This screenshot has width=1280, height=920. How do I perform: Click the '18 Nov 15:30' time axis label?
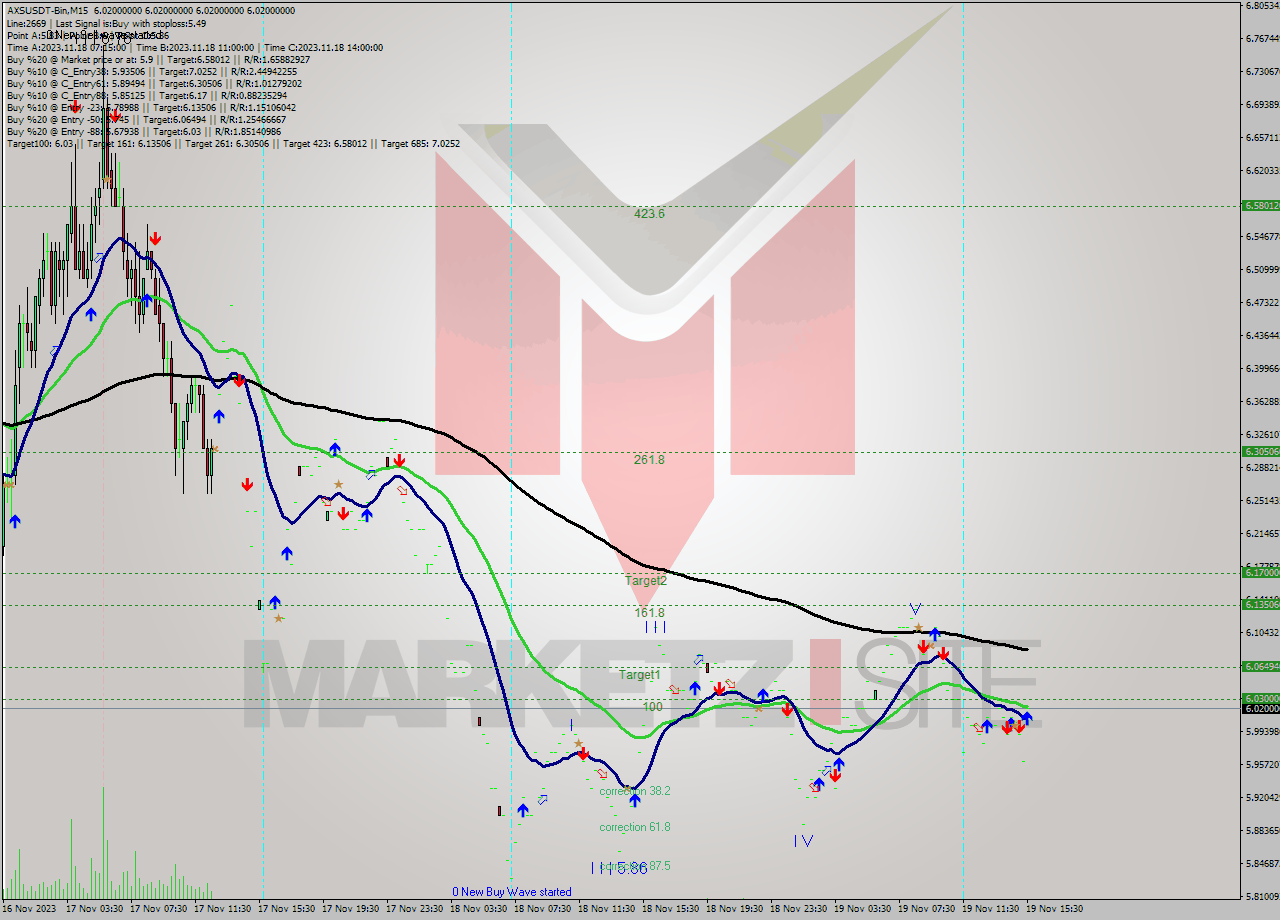click(x=670, y=909)
